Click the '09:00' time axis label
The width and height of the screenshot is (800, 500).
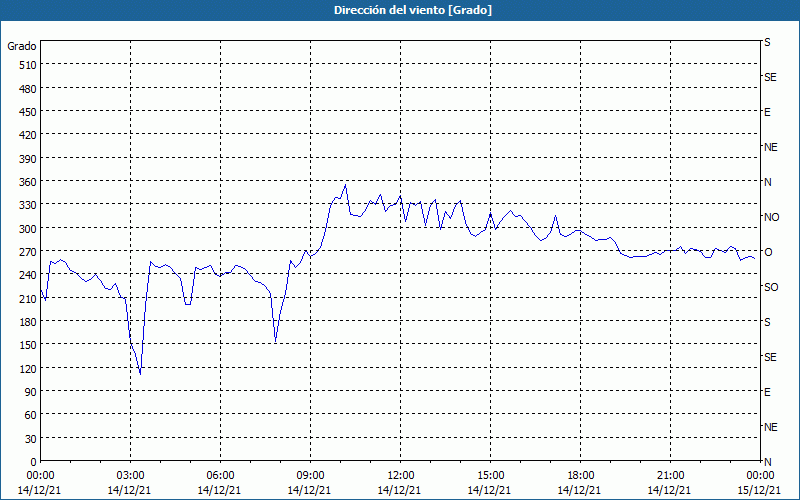(310, 476)
